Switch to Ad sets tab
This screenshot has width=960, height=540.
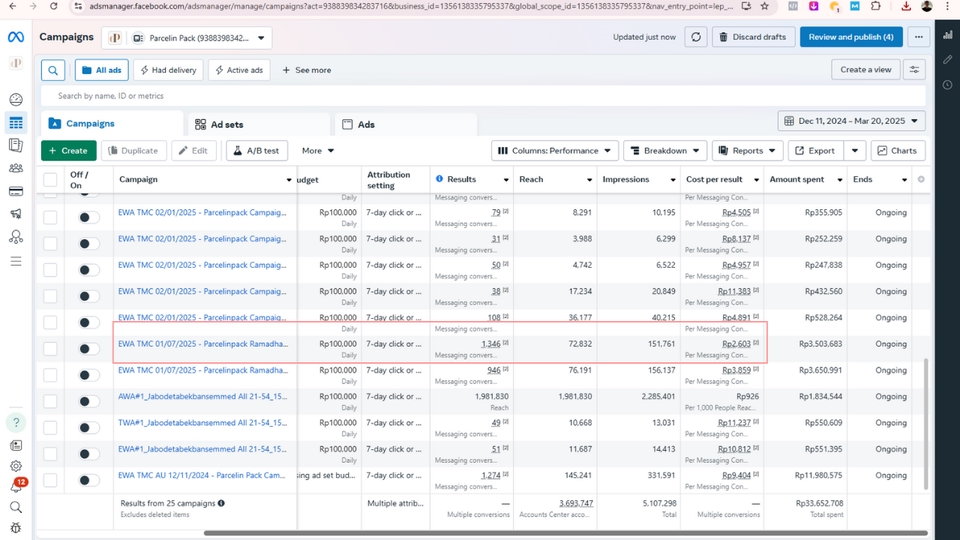[259, 124]
